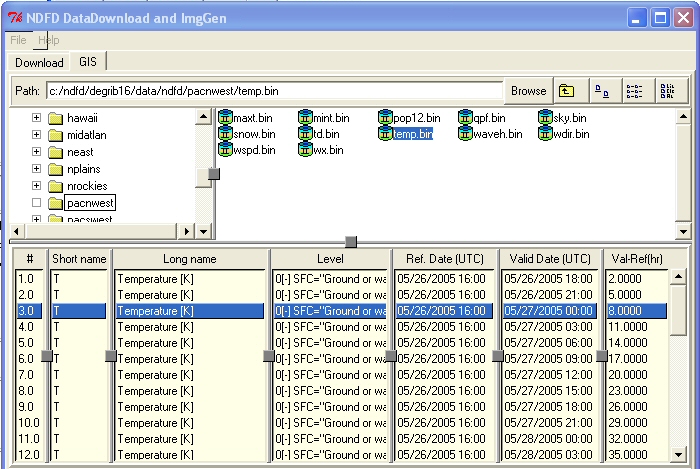This screenshot has width=700, height=469.
Task: Click the midatlan folder icon
Action: point(55,135)
